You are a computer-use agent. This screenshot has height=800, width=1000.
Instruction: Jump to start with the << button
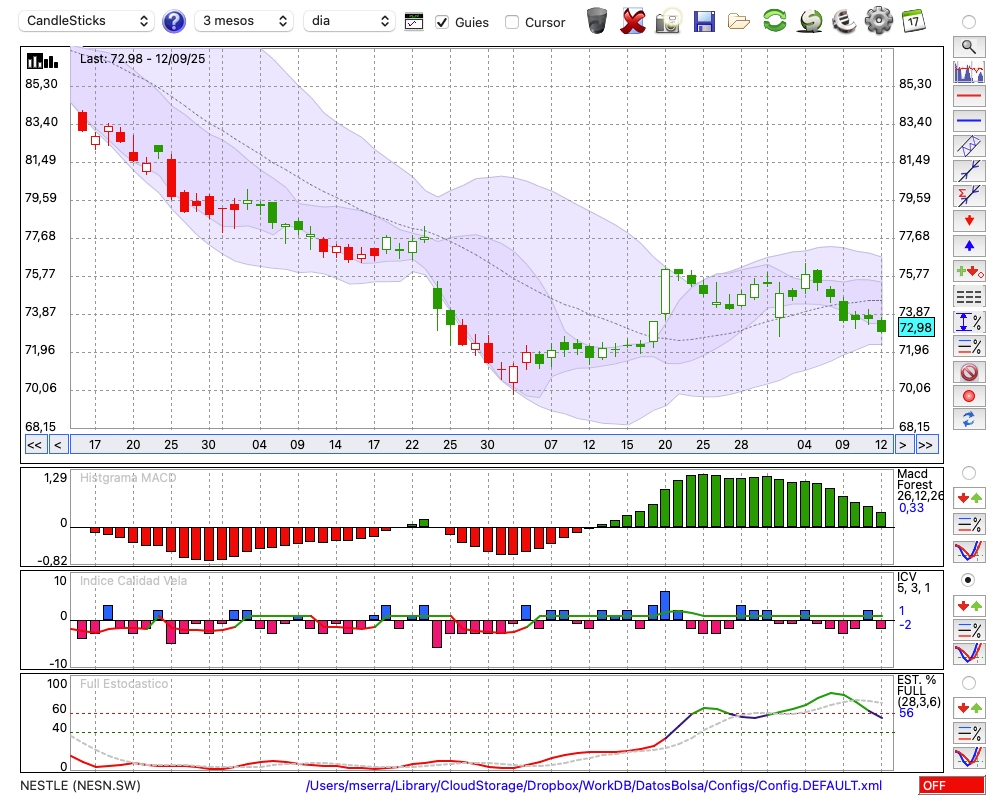coord(34,445)
